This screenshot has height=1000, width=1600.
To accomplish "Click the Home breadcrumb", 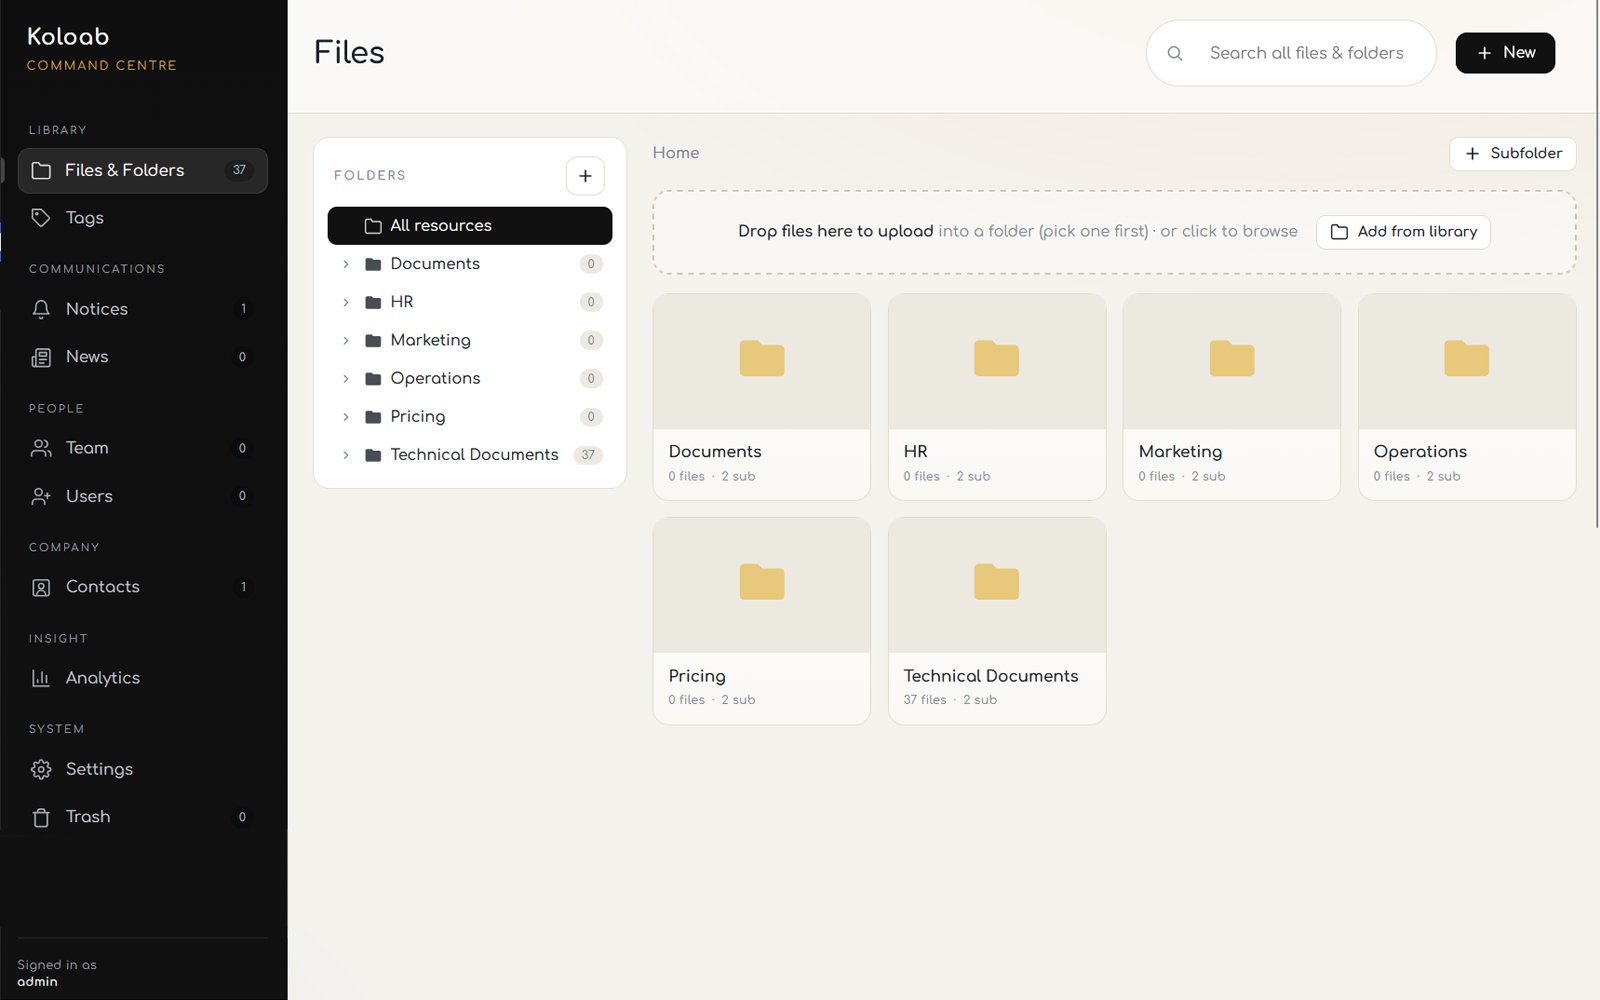I will (x=676, y=153).
